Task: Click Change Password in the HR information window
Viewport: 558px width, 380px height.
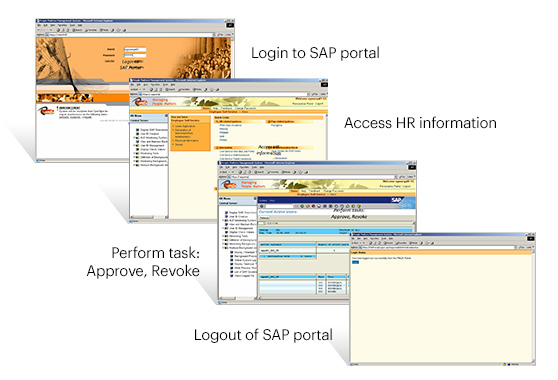Action: pyautogui.click(x=245, y=108)
